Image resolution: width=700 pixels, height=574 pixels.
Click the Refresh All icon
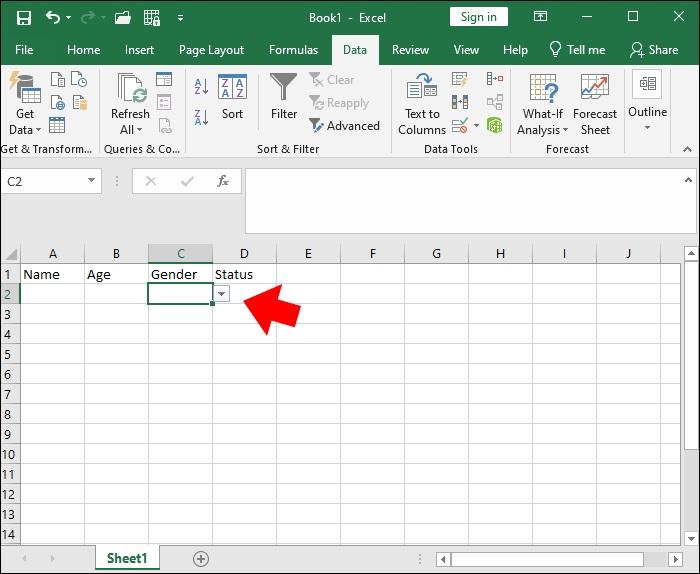pos(132,88)
